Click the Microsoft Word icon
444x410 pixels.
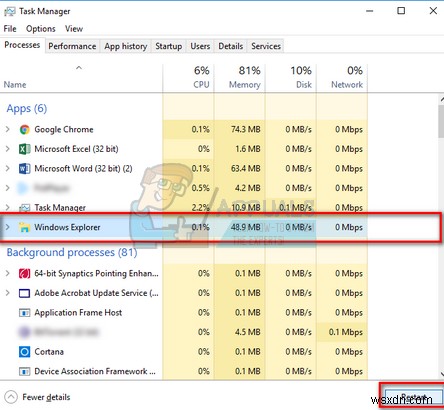(x=24, y=168)
